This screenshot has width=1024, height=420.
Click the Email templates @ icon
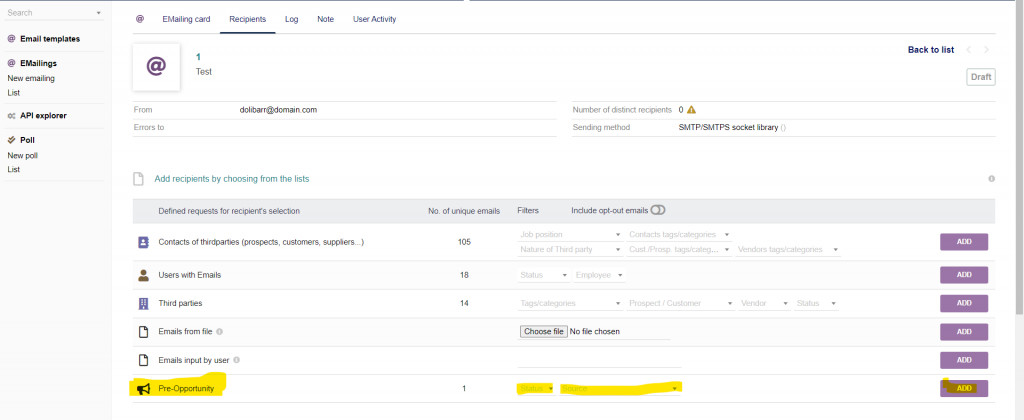click(x=11, y=39)
